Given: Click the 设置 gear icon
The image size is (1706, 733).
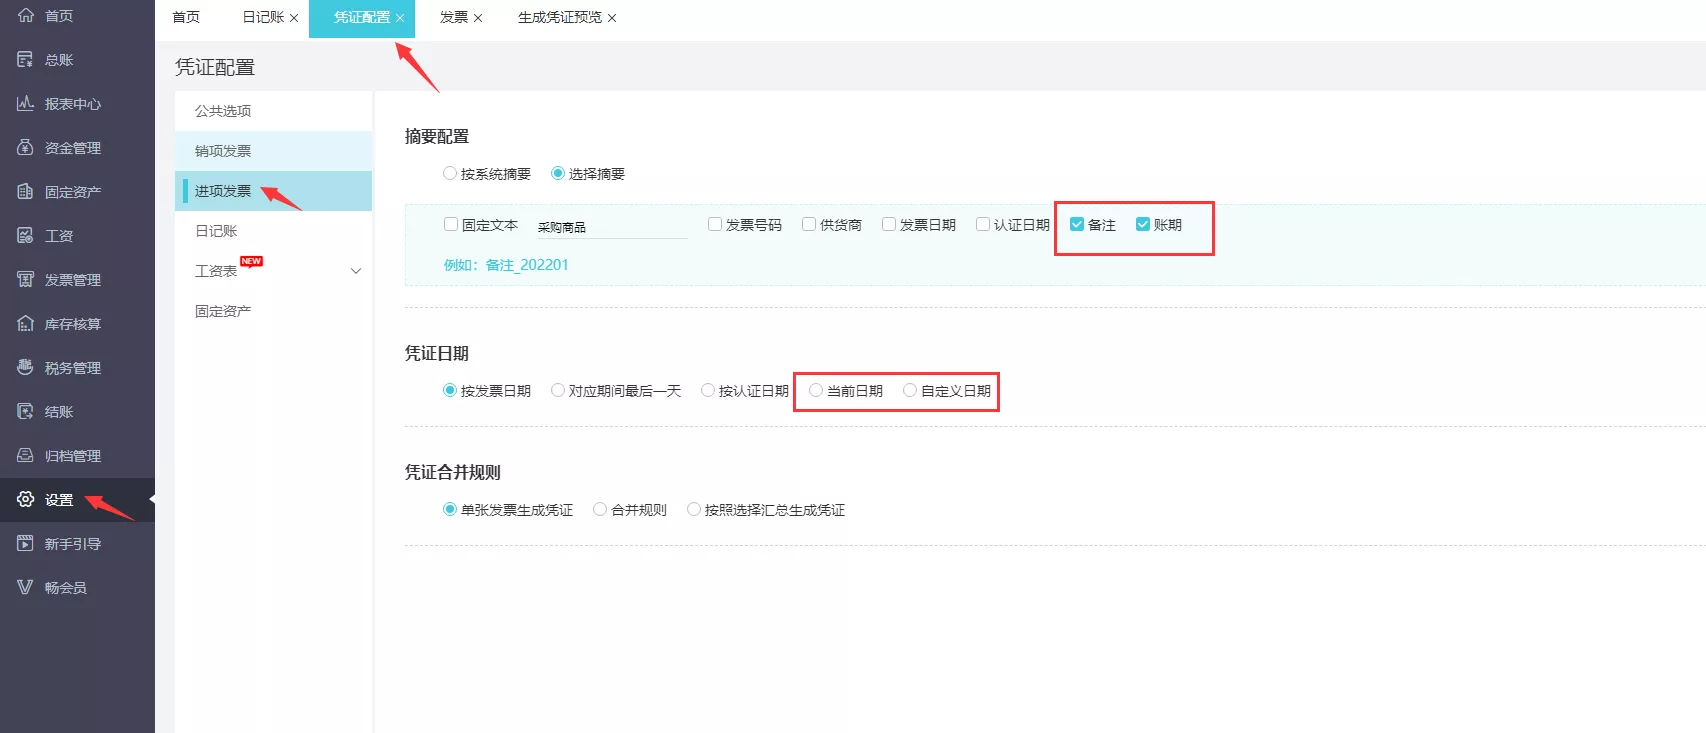Looking at the screenshot, I should pos(26,499).
